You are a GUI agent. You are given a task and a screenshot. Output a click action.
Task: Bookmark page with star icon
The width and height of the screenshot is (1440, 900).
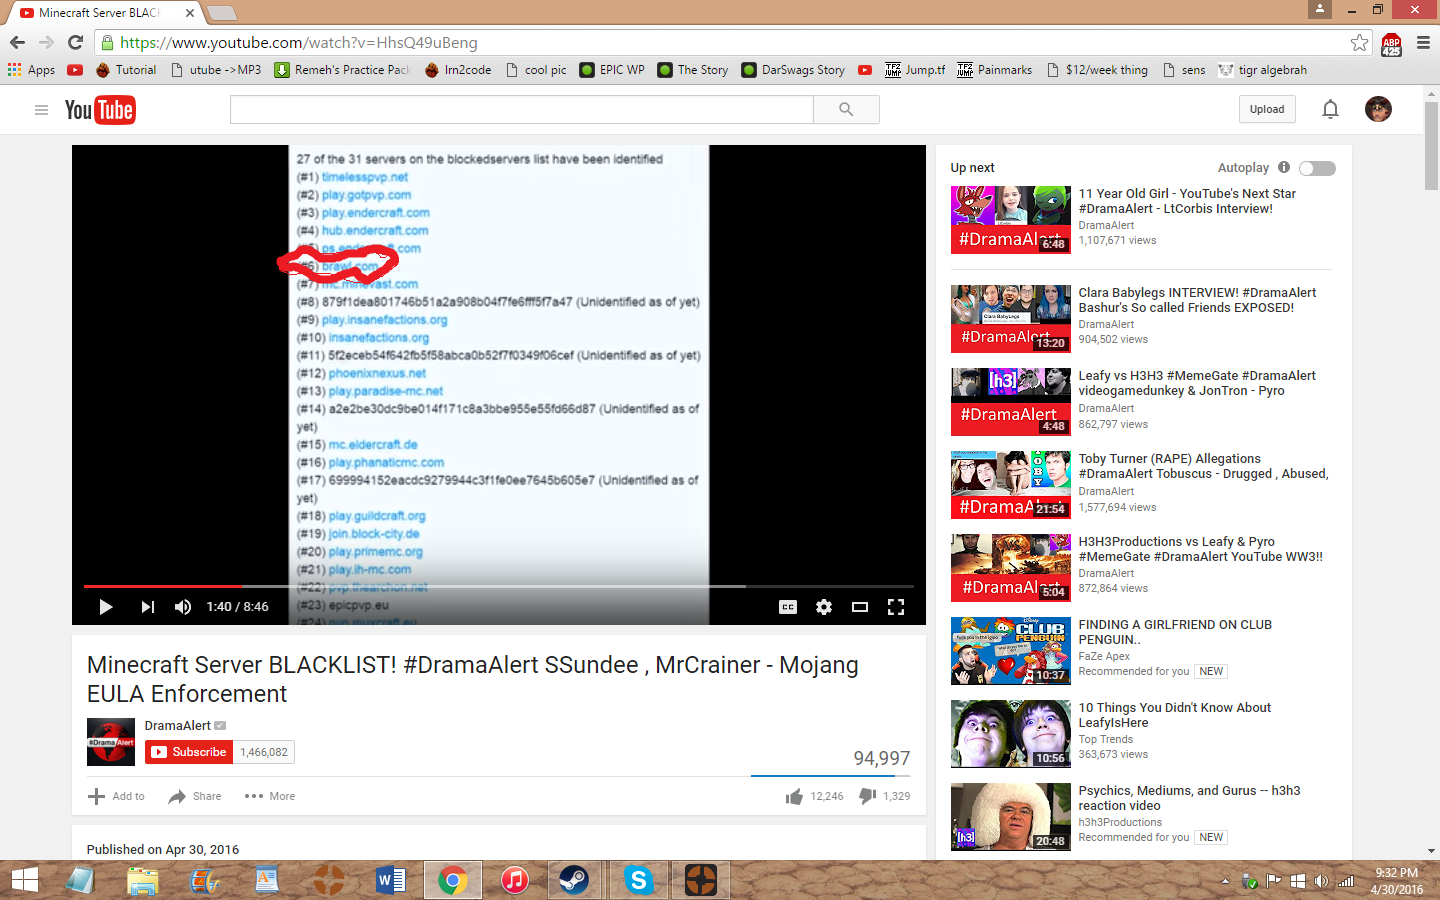[1359, 43]
